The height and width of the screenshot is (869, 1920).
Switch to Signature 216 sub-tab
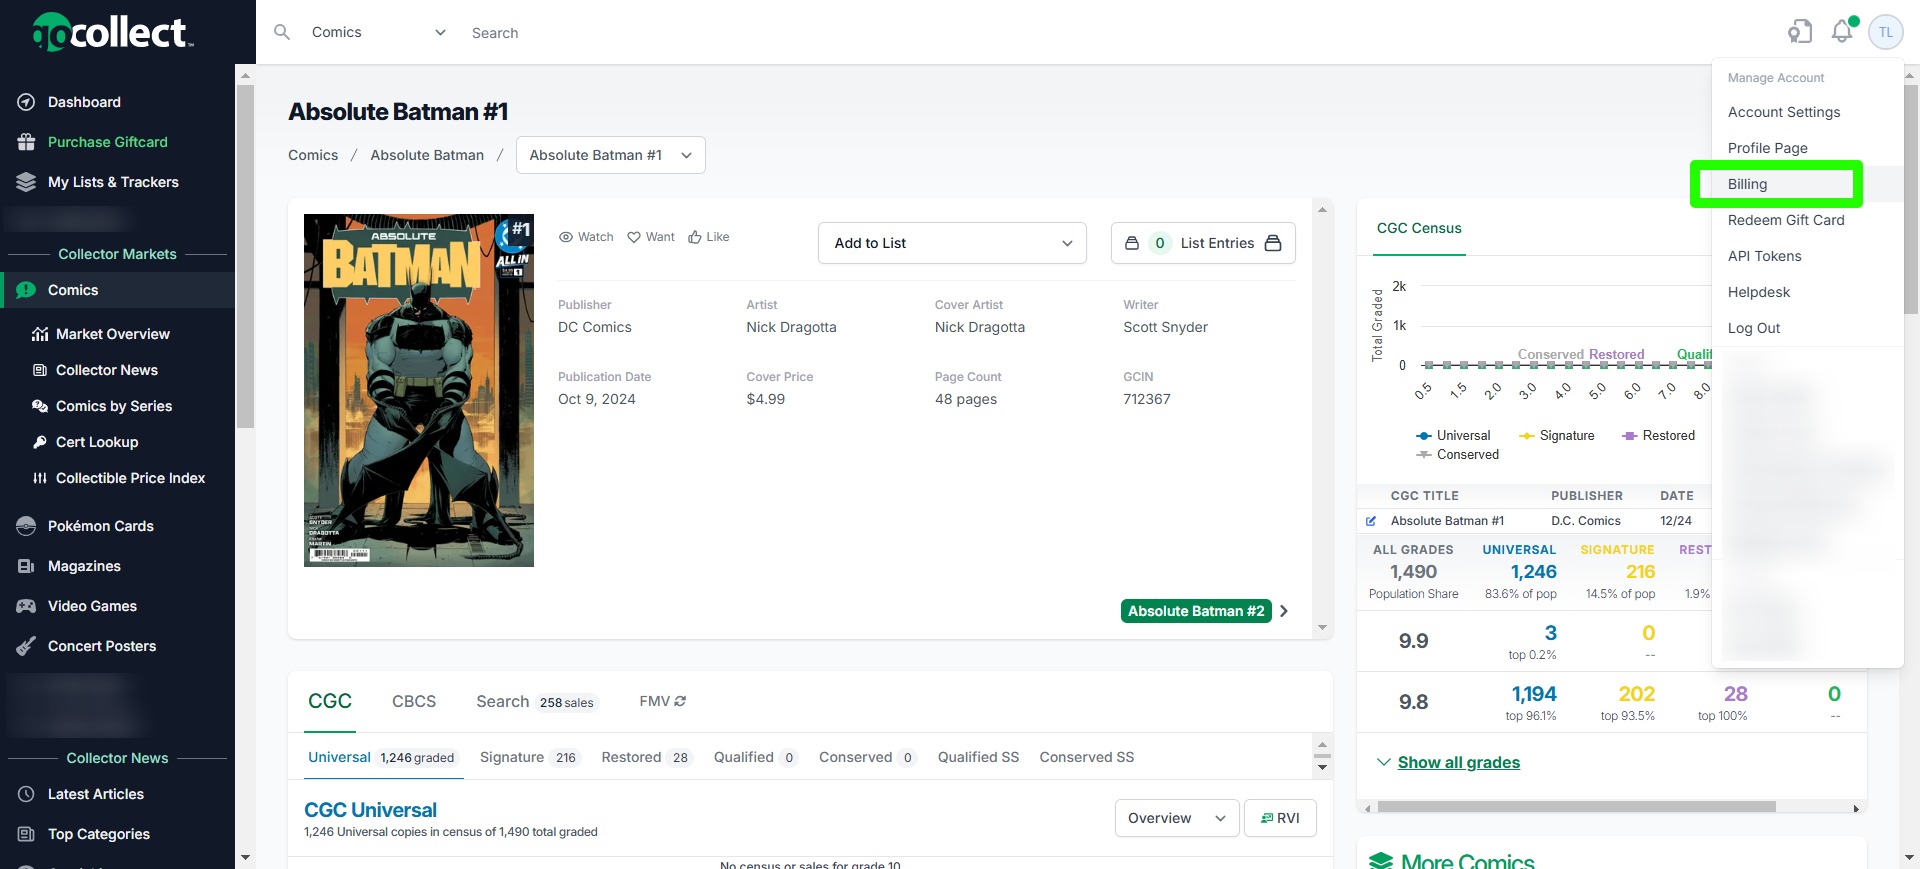tap(530, 757)
